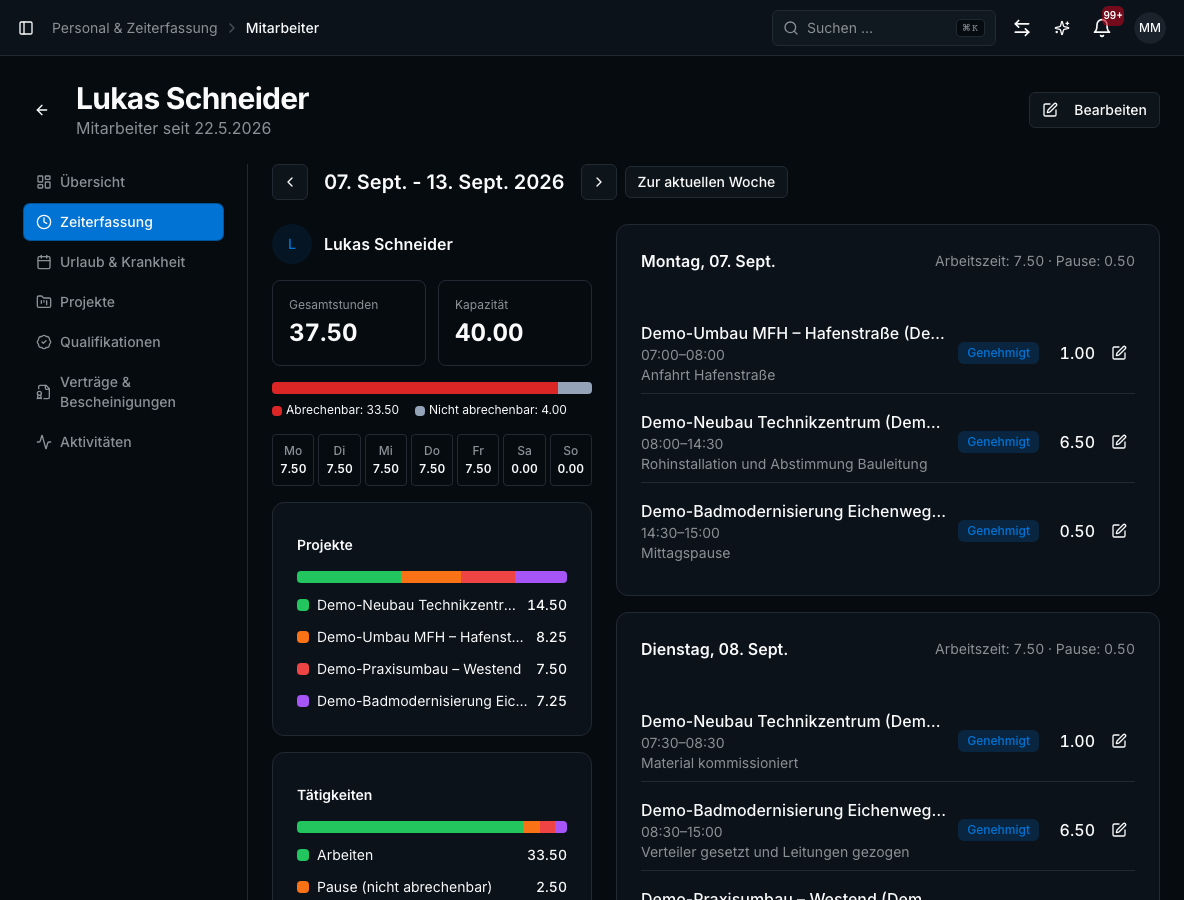Click Personal & Zeiterfassung breadcrumb

pos(134,28)
